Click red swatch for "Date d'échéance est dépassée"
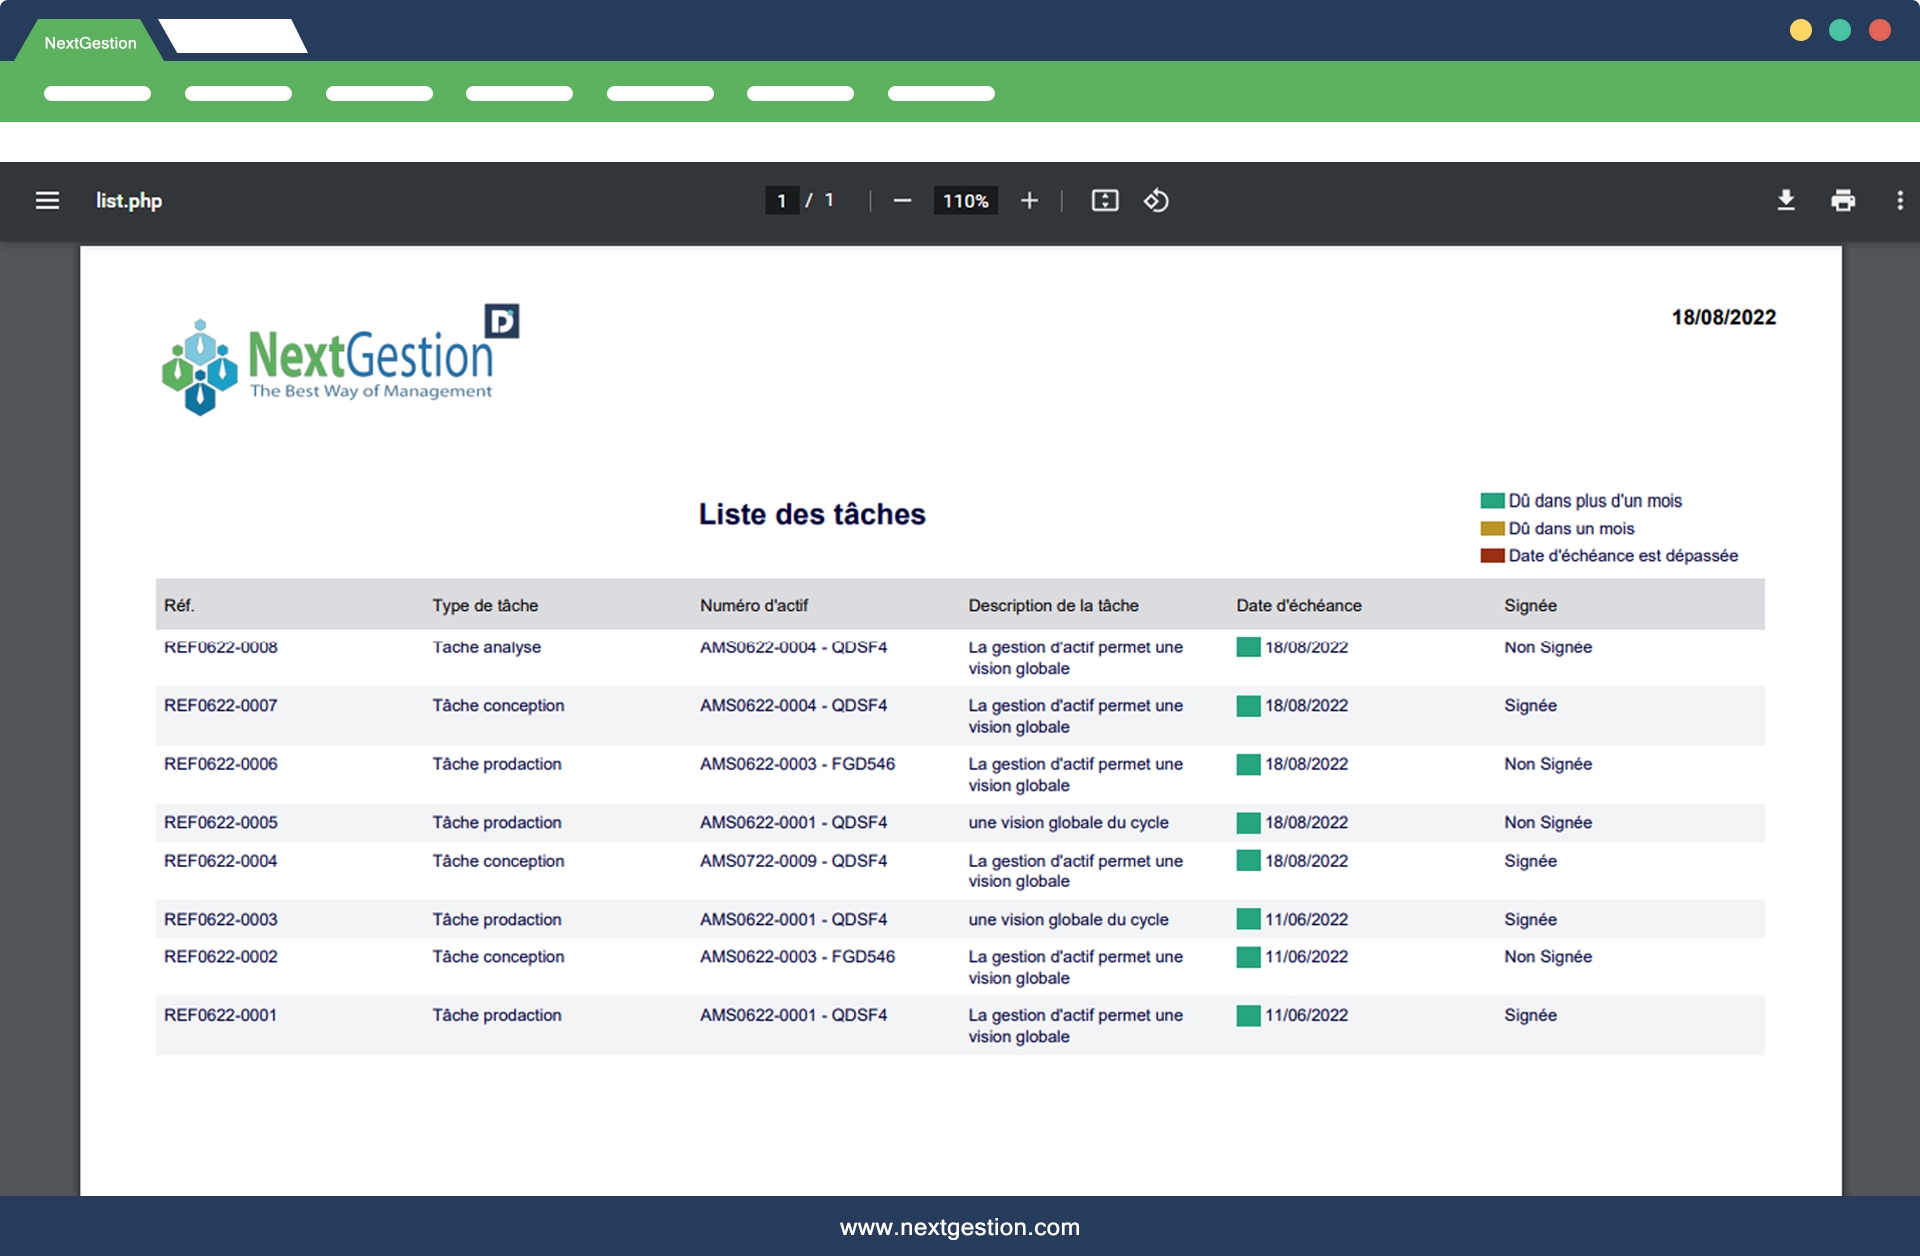This screenshot has width=1920, height=1256. (1492, 556)
